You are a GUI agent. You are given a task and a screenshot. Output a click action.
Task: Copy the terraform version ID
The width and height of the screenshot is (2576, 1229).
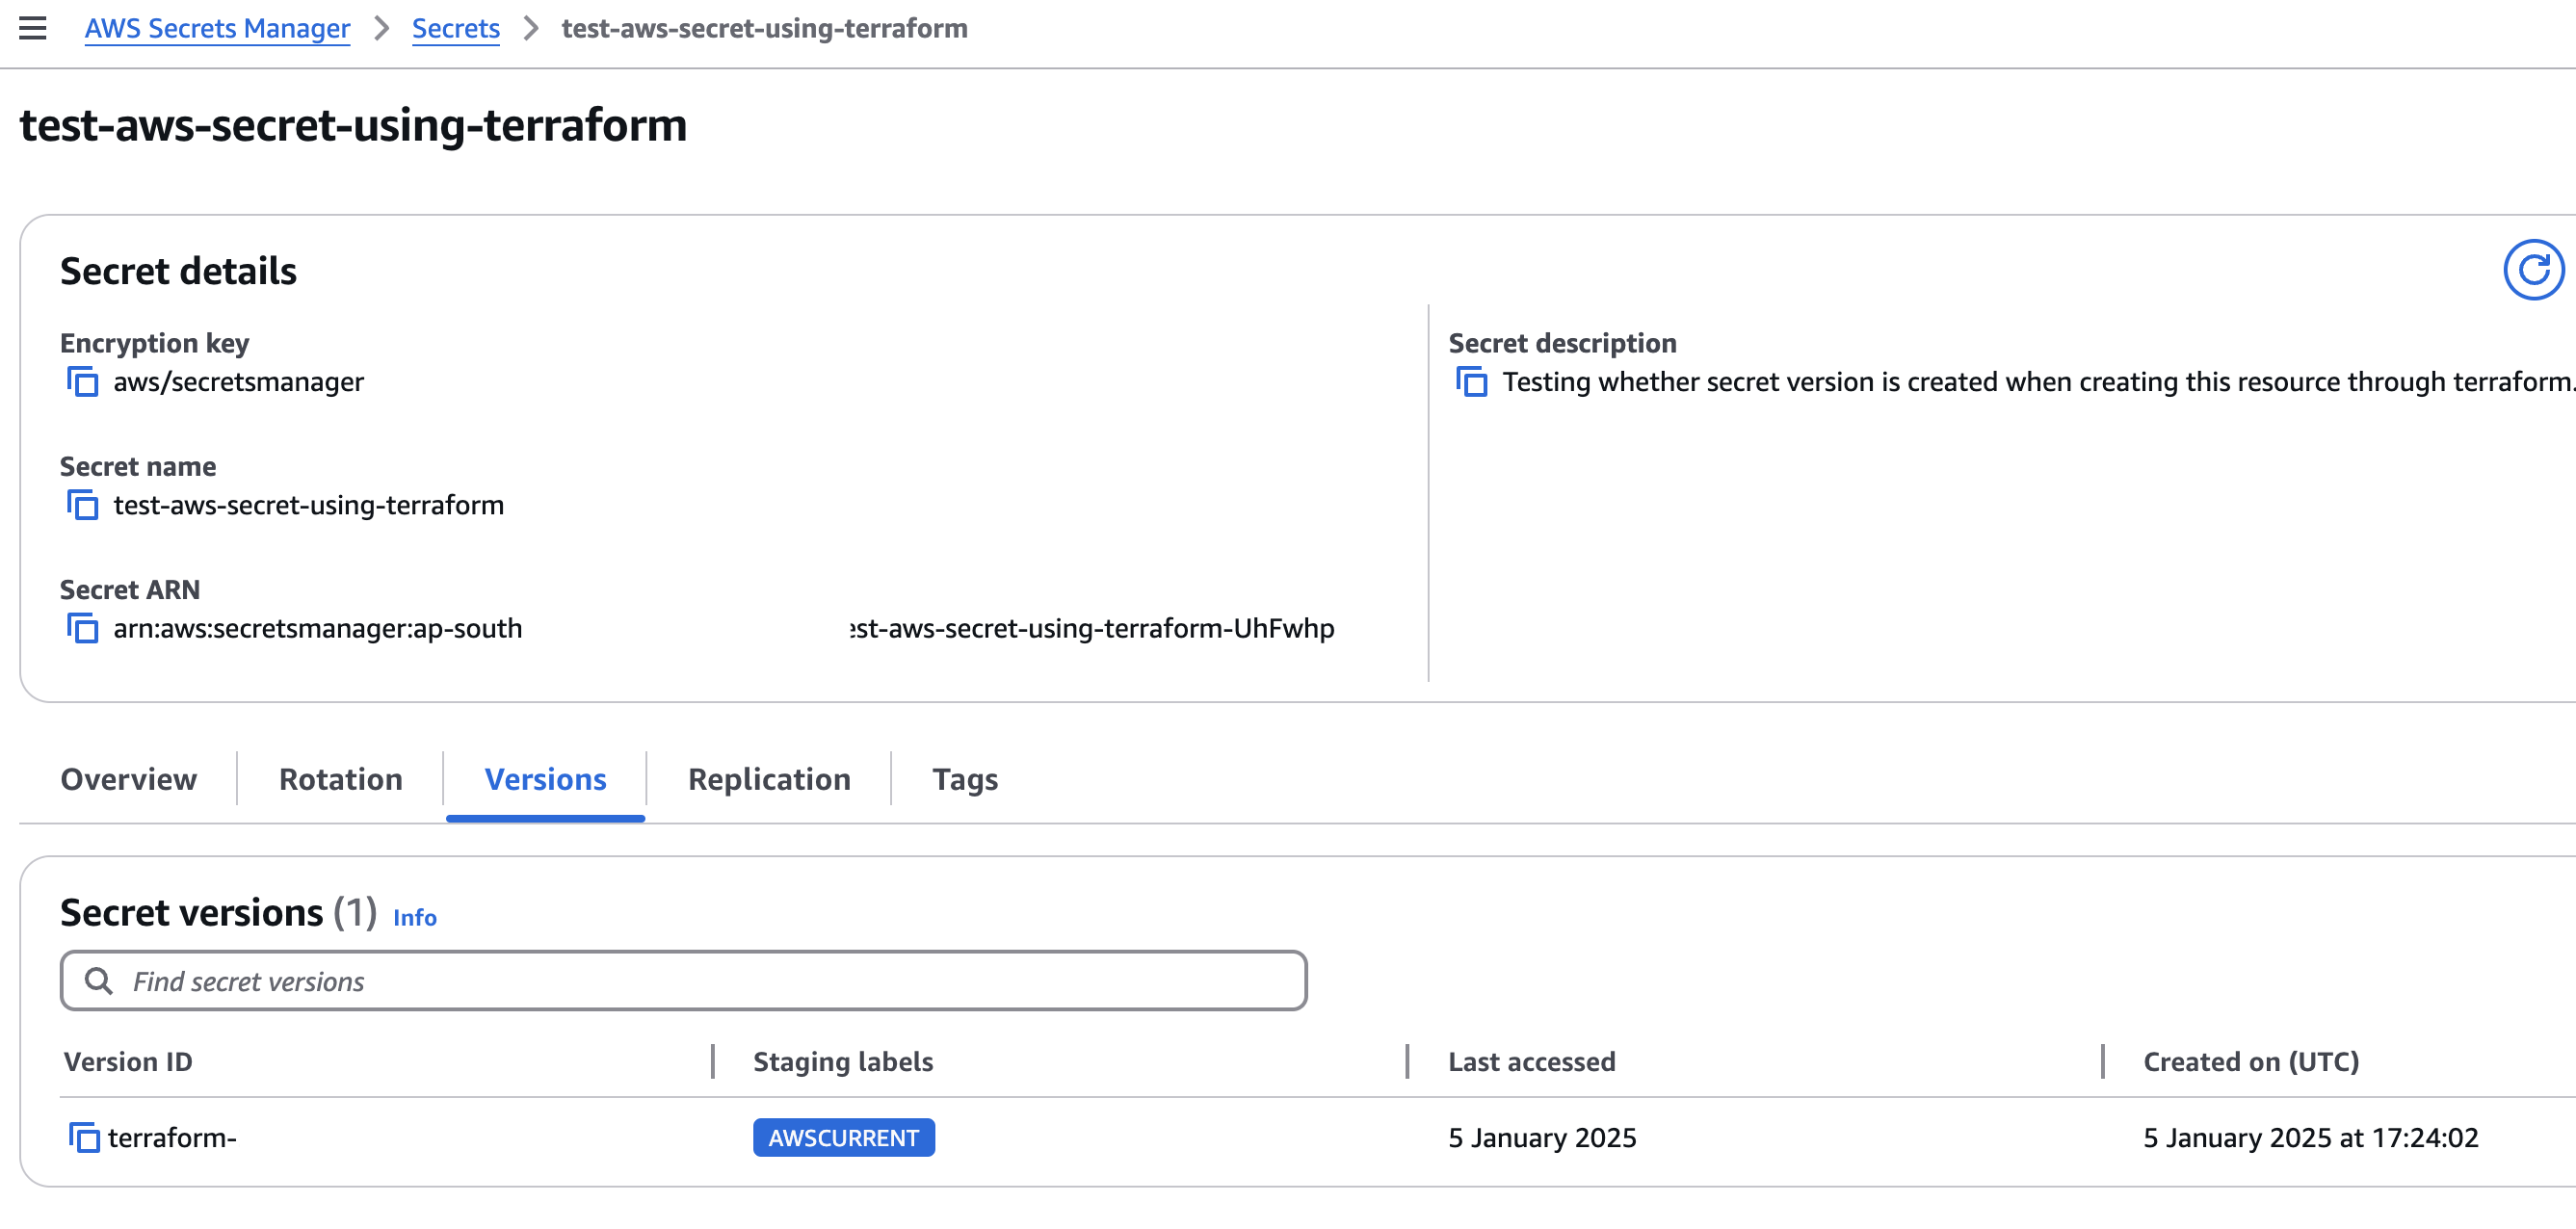84,1138
